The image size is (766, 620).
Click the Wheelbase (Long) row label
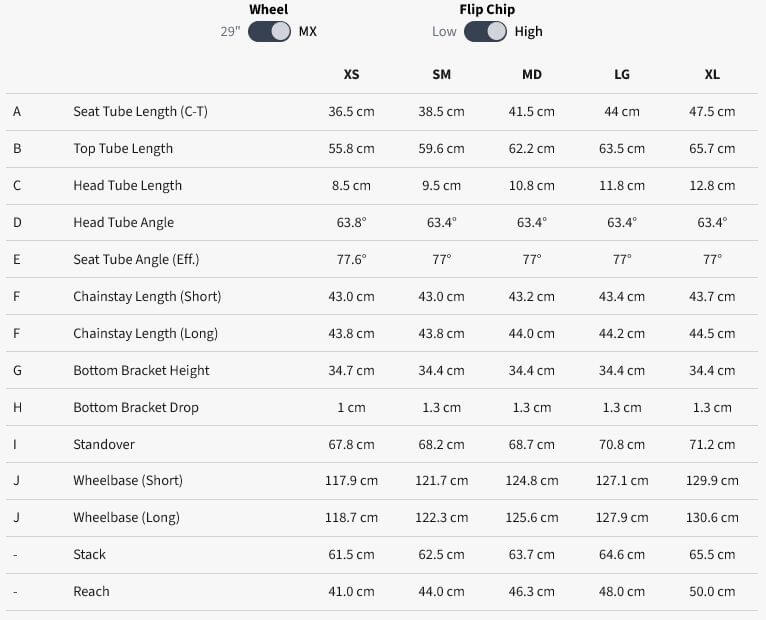[127, 517]
